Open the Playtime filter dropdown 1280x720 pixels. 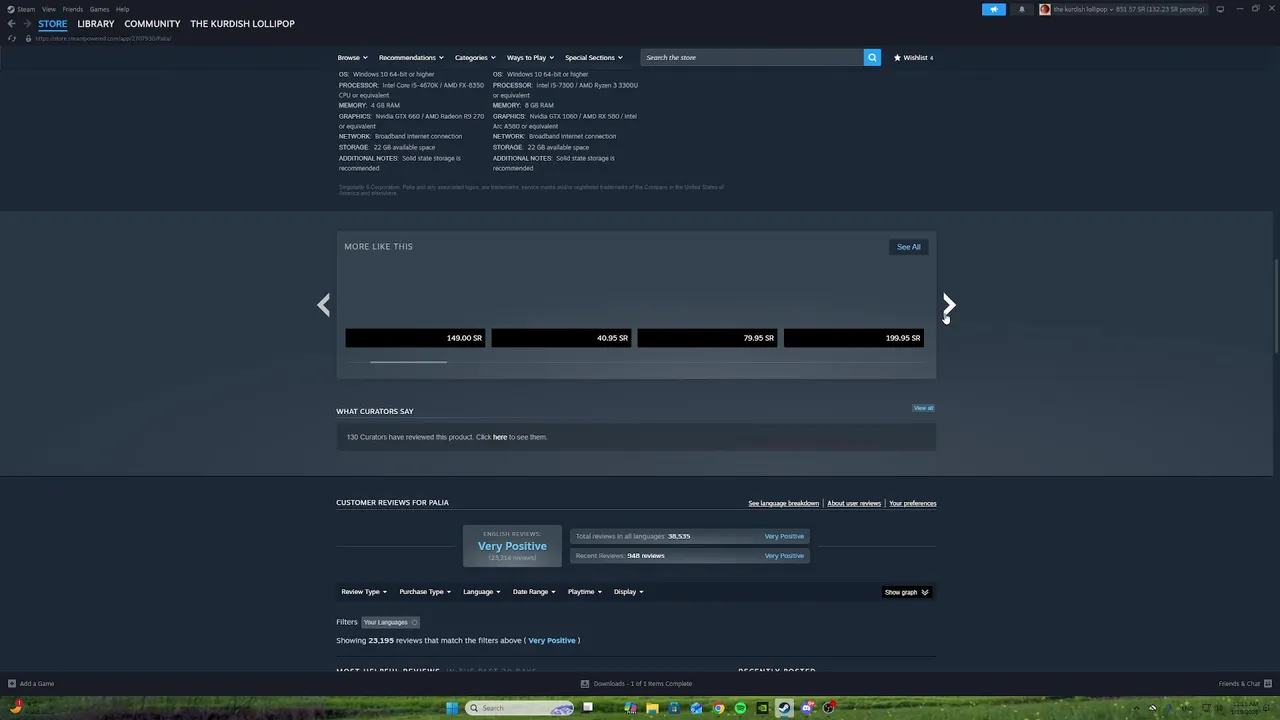[x=585, y=592]
